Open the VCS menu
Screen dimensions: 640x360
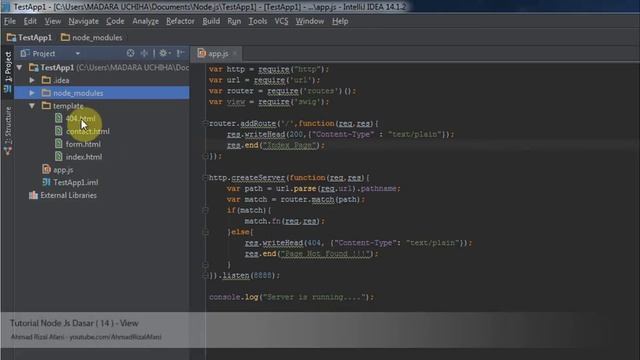pyautogui.click(x=281, y=21)
